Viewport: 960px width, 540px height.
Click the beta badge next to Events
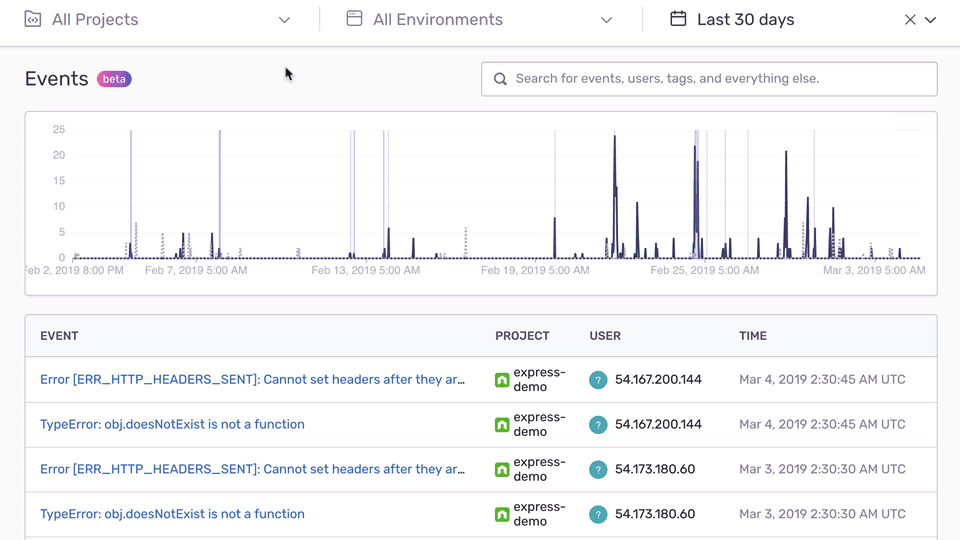pyautogui.click(x=114, y=79)
